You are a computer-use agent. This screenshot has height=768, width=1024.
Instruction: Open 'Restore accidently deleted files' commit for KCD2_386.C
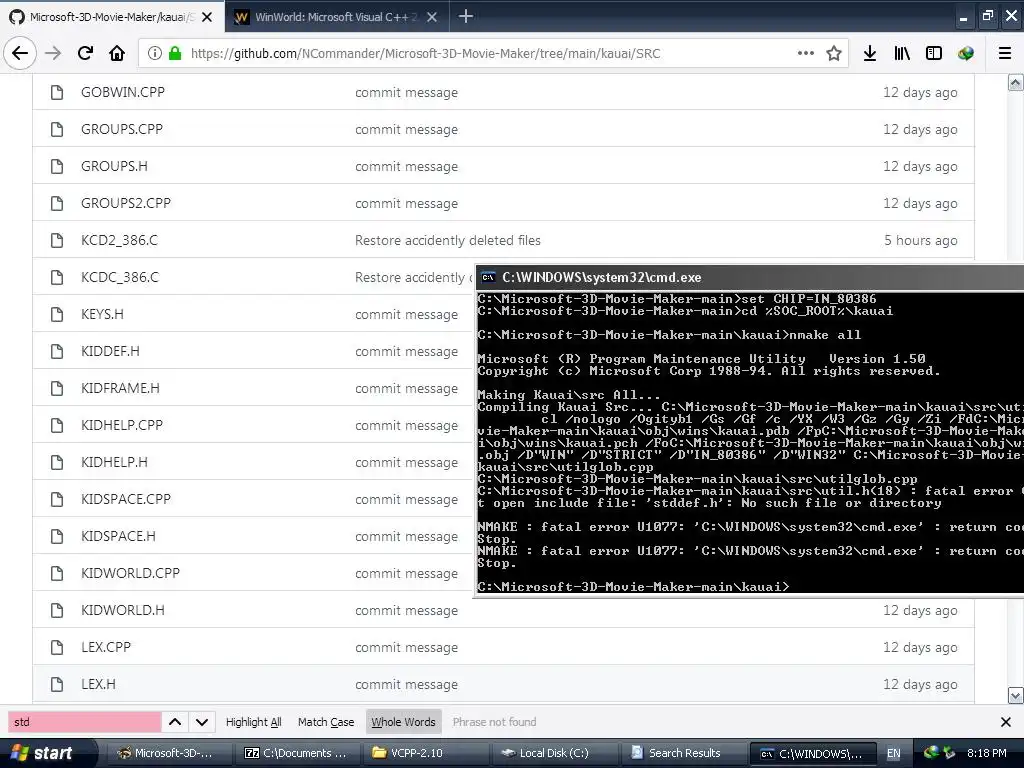click(x=447, y=240)
